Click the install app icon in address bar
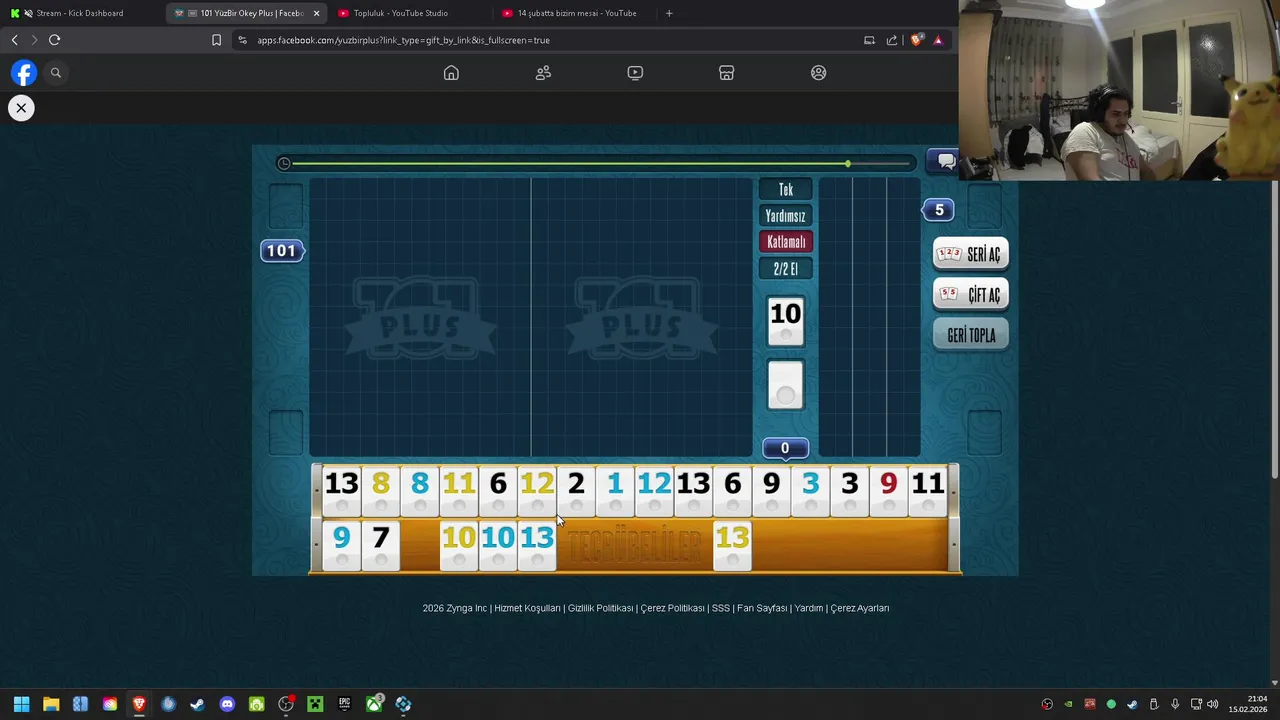The height and width of the screenshot is (720, 1280). [x=869, y=40]
